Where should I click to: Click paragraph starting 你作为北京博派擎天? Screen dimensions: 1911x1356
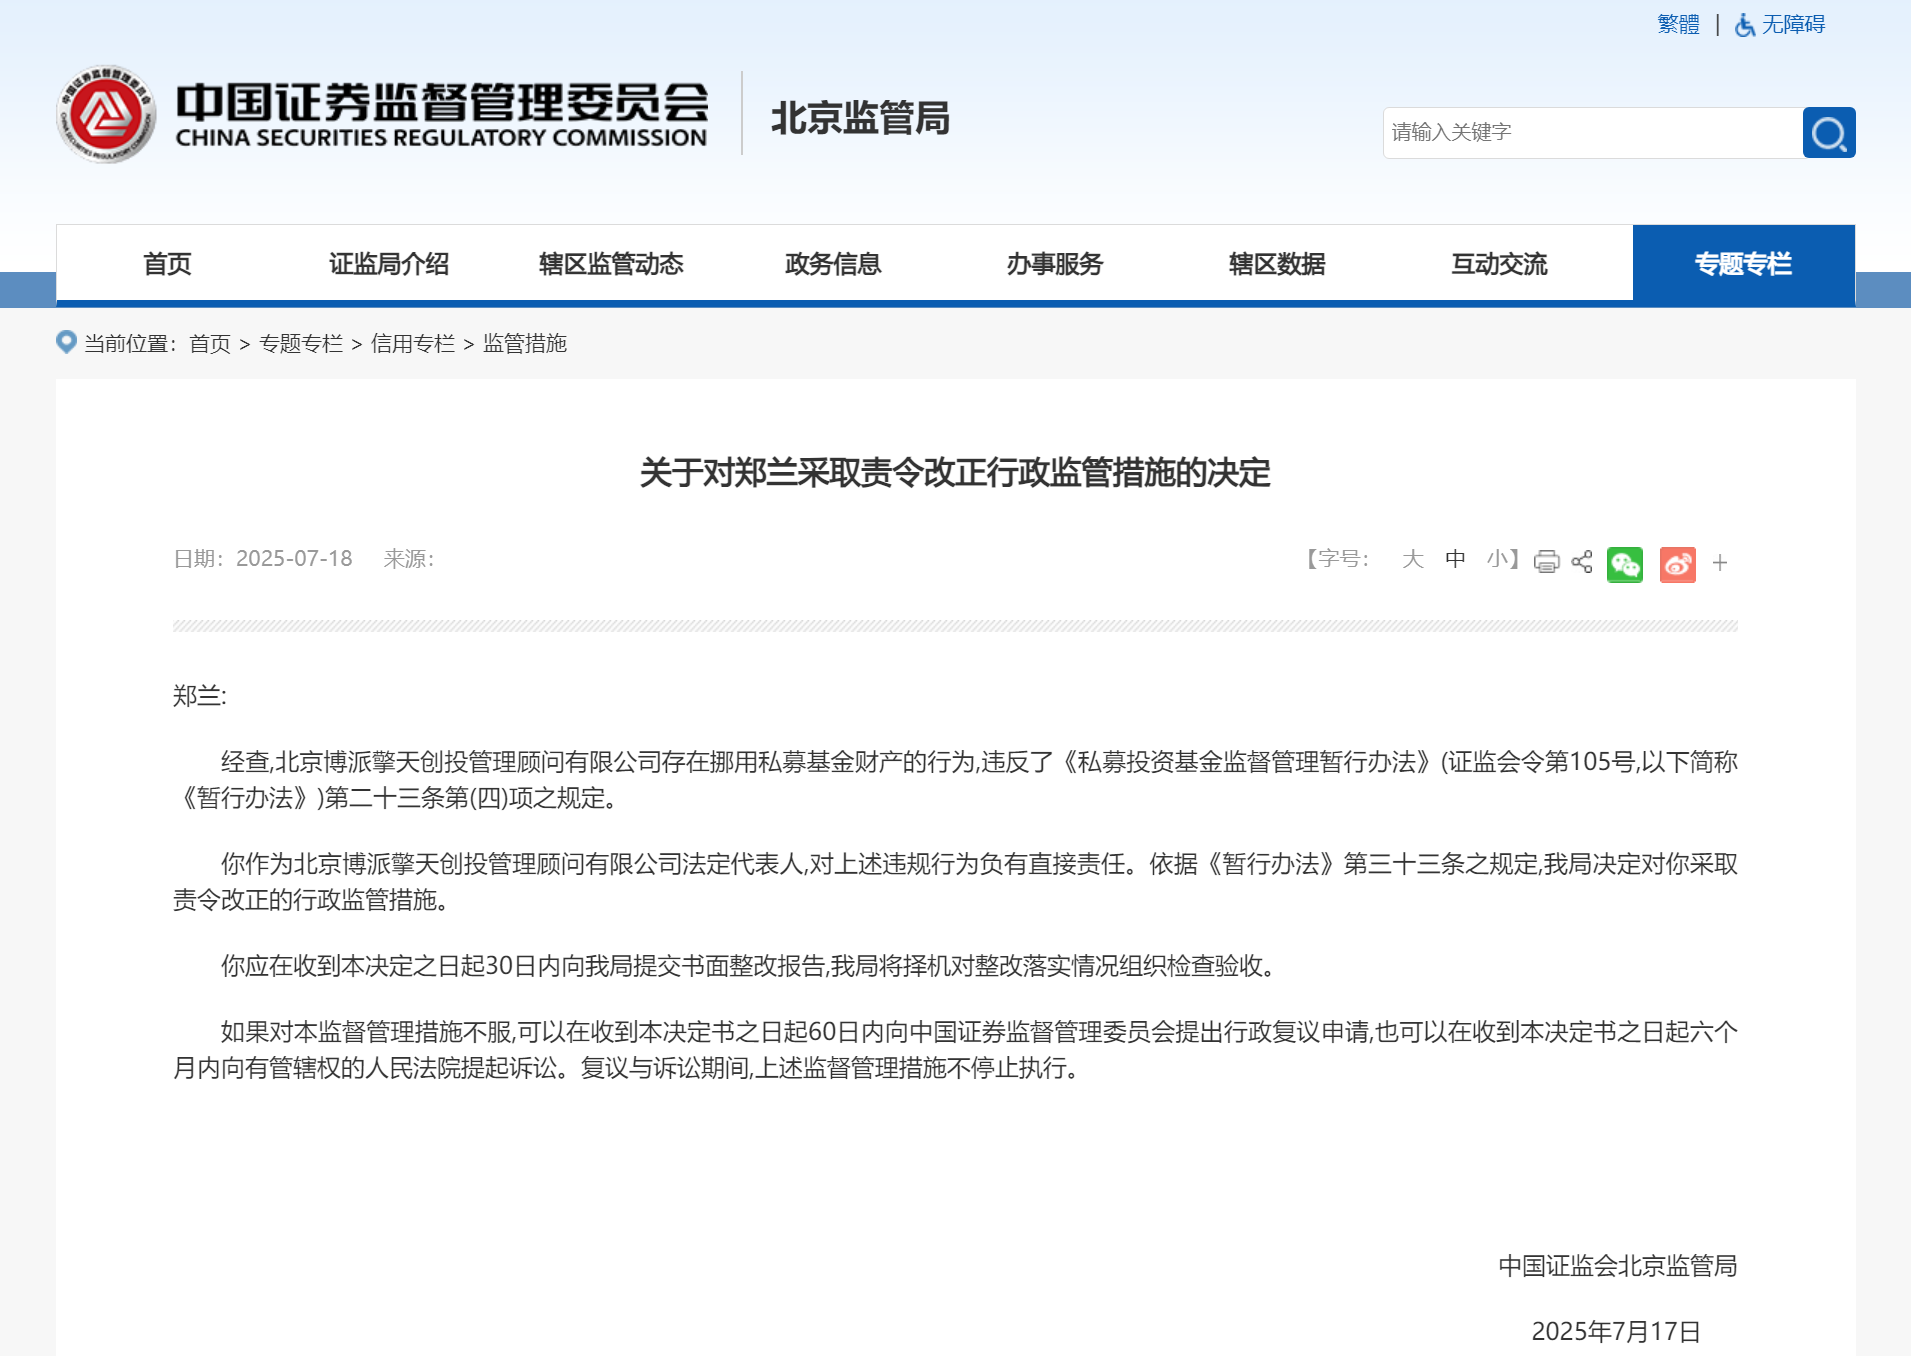pos(955,882)
